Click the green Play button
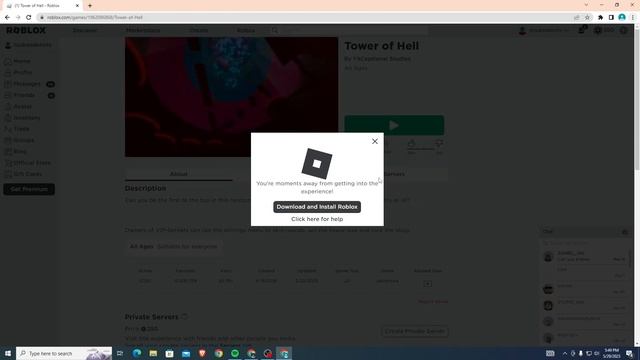Image resolution: width=640 pixels, height=360 pixels. [x=394, y=125]
